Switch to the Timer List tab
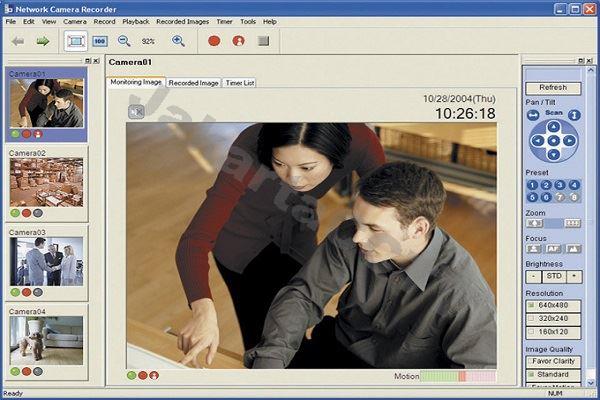Image resolution: width=600 pixels, height=400 pixels. point(240,82)
